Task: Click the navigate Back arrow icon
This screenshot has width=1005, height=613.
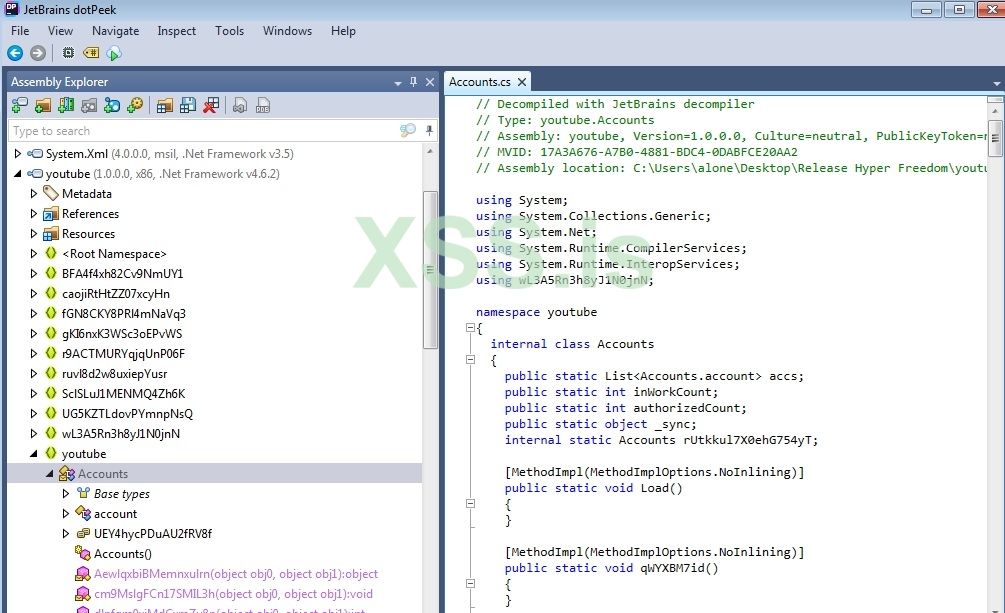Action: click(x=15, y=53)
